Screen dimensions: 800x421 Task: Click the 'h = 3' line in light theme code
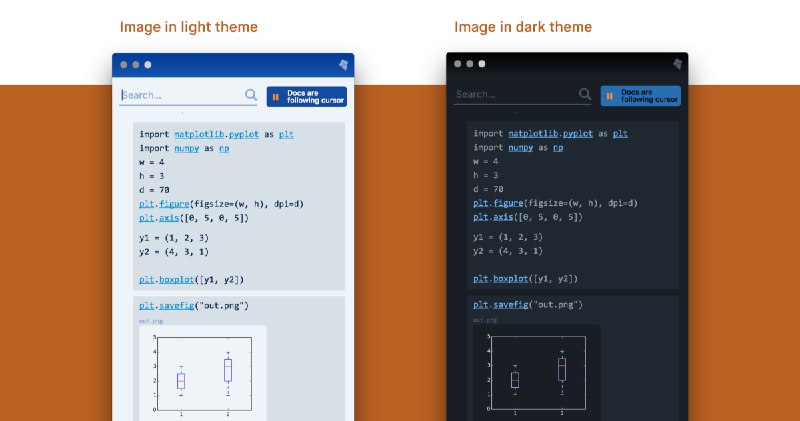(x=152, y=176)
